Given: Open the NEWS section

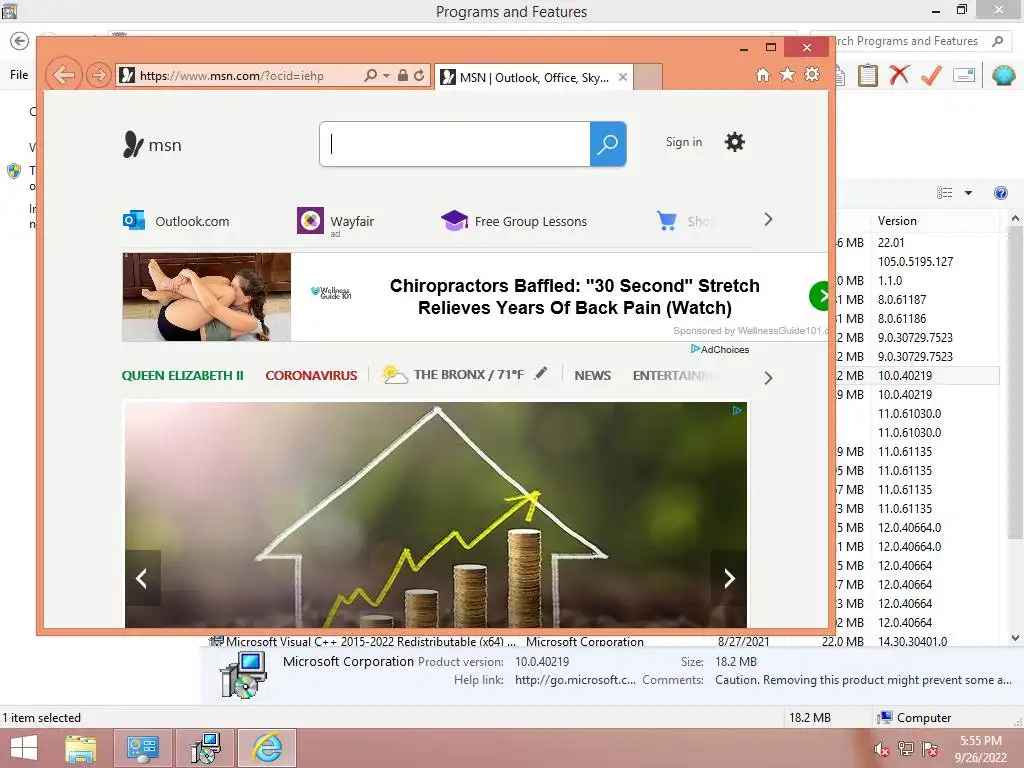Looking at the screenshot, I should click(592, 376).
